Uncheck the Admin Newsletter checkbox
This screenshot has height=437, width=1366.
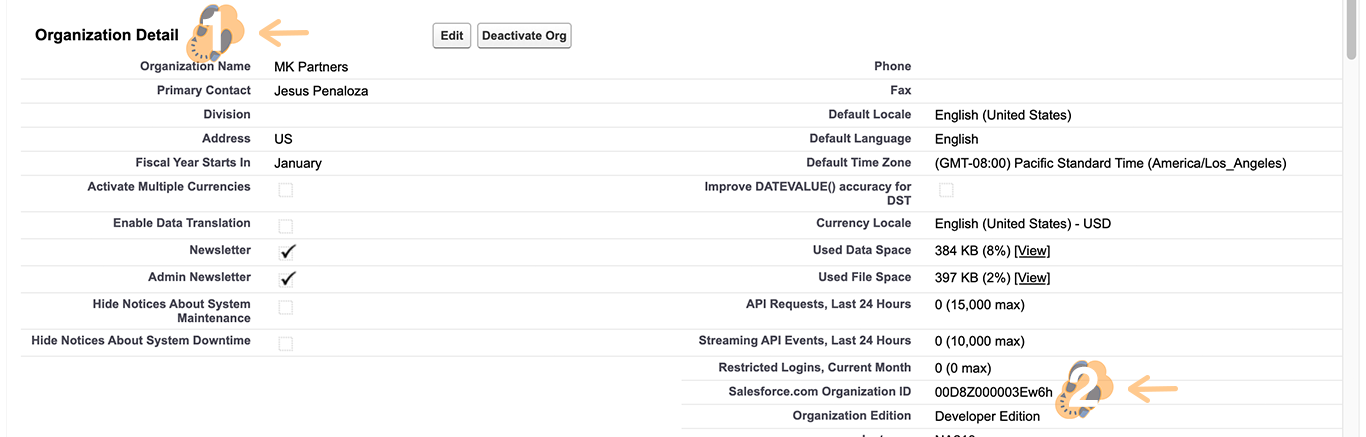coord(287,278)
